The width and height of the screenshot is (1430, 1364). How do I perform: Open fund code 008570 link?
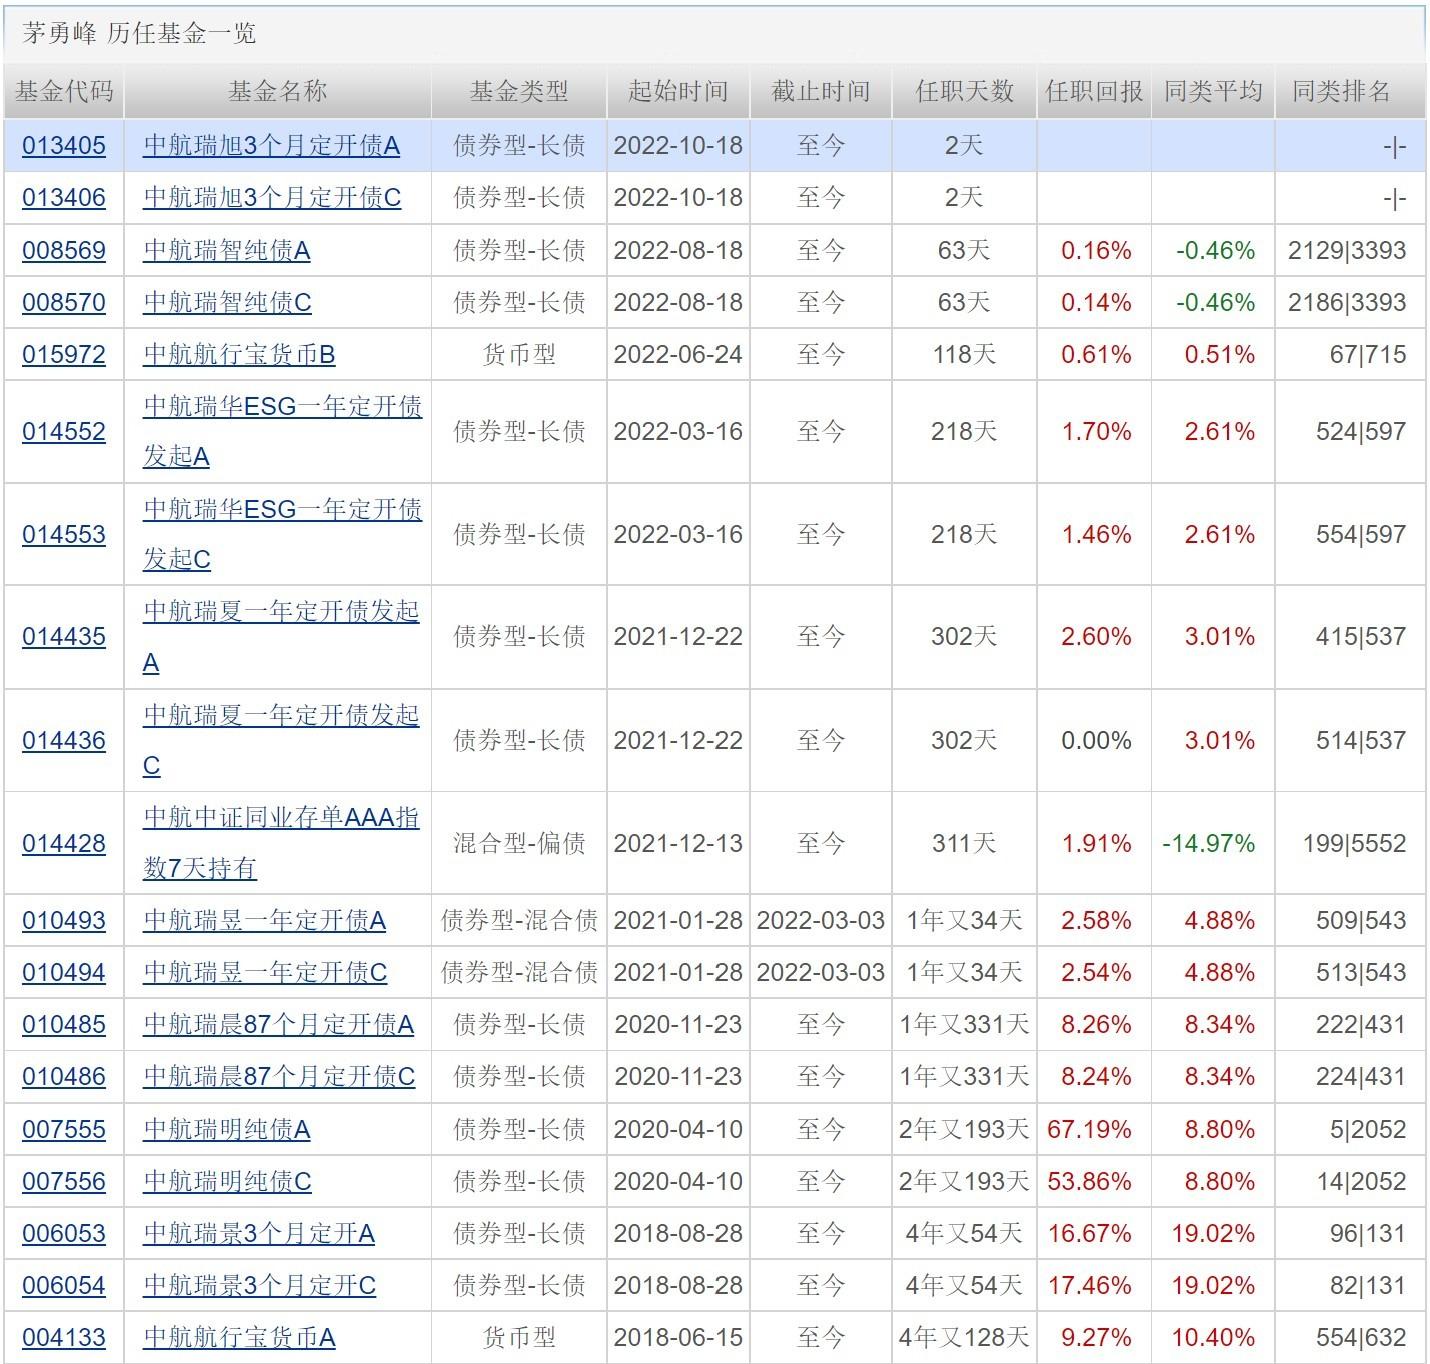[x=63, y=302]
